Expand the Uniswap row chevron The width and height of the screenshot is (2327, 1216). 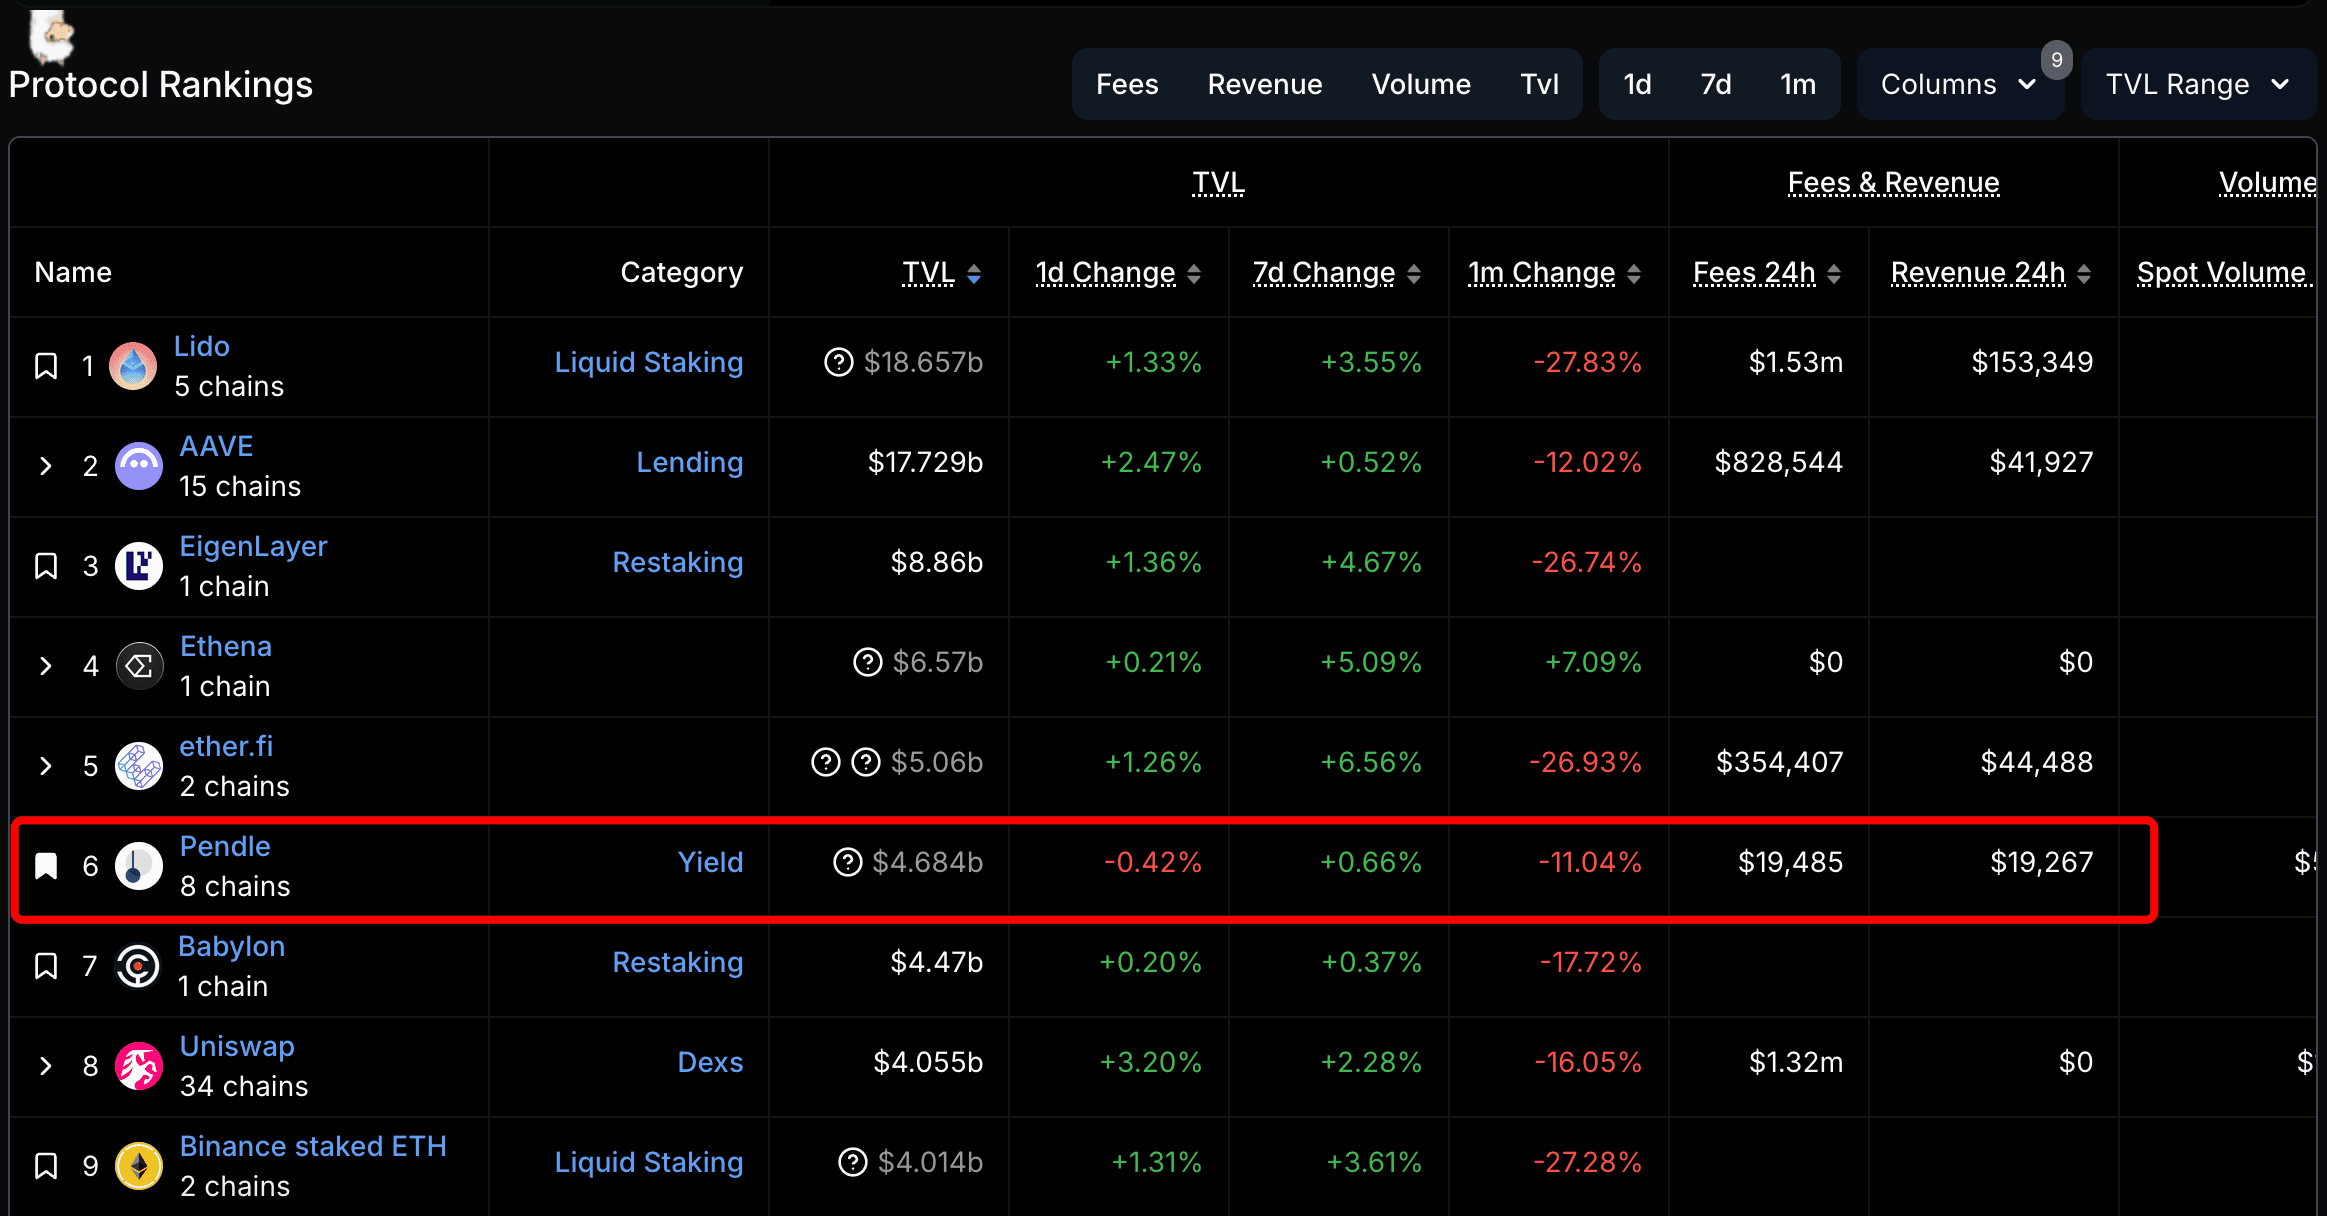click(46, 1066)
